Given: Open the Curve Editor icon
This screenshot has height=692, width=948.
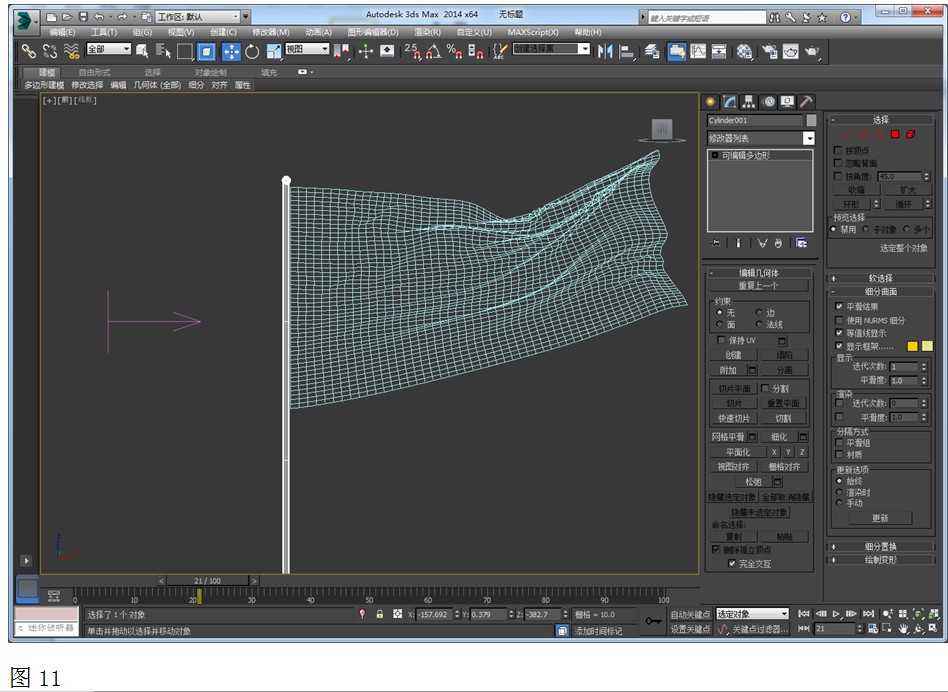Looking at the screenshot, I should (698, 52).
